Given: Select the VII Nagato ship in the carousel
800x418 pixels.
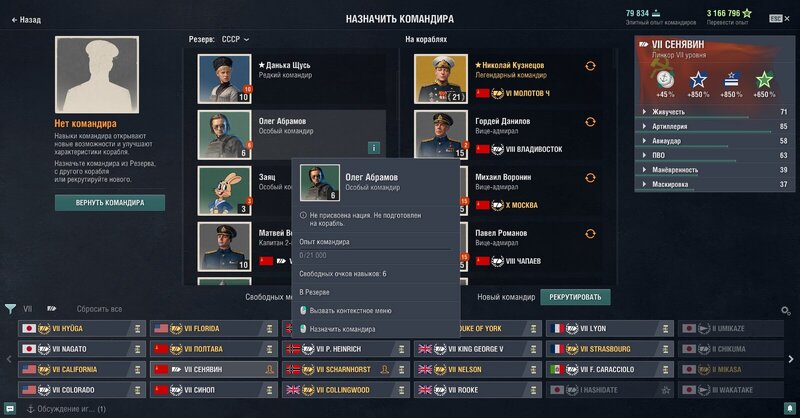Looking at the screenshot, I should [82, 349].
